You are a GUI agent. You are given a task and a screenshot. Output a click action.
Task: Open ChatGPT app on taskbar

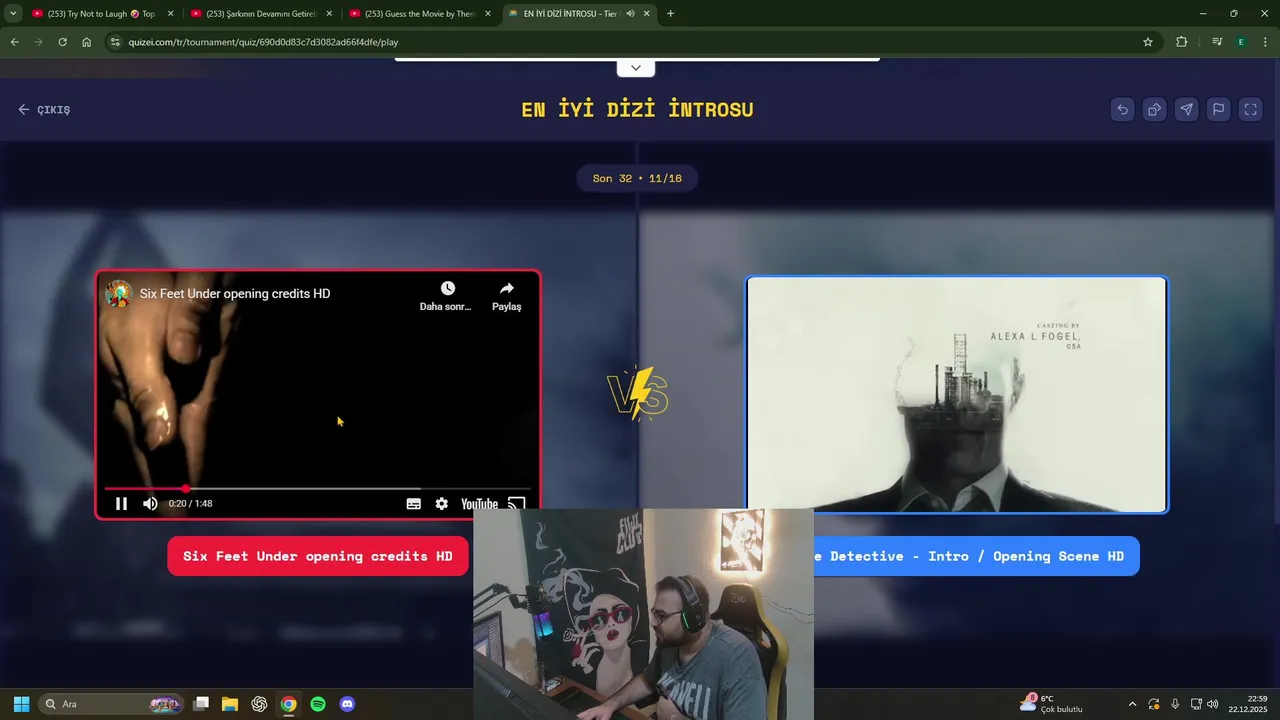coord(259,704)
